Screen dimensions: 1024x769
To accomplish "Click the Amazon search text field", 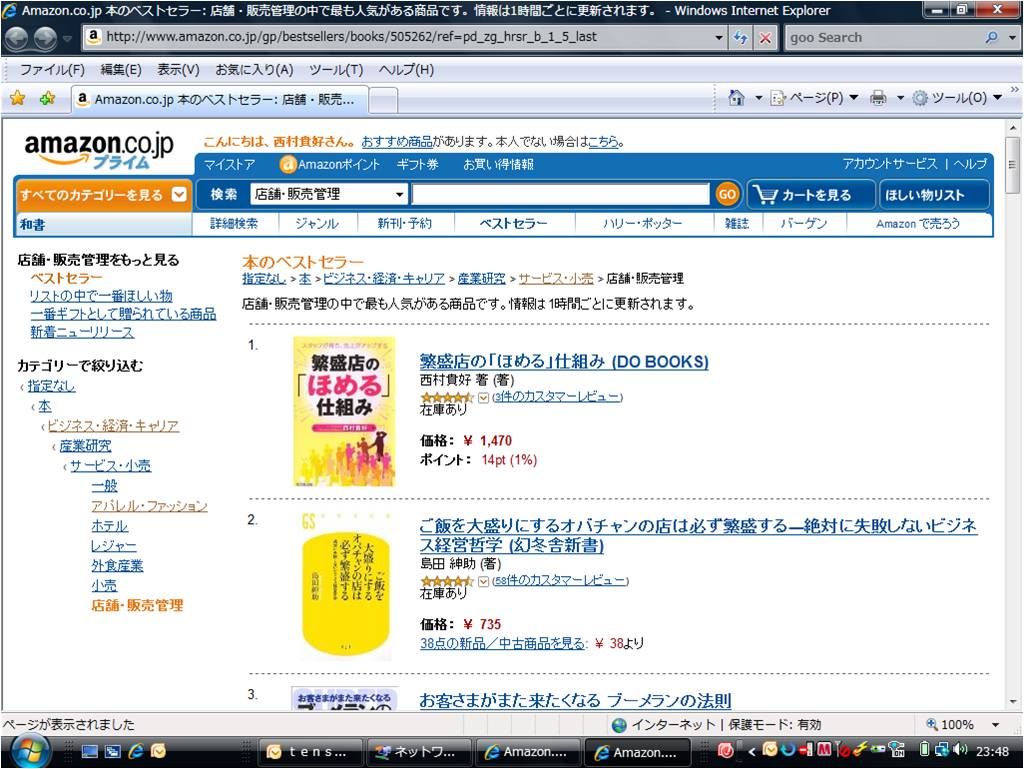I will click(x=560, y=194).
